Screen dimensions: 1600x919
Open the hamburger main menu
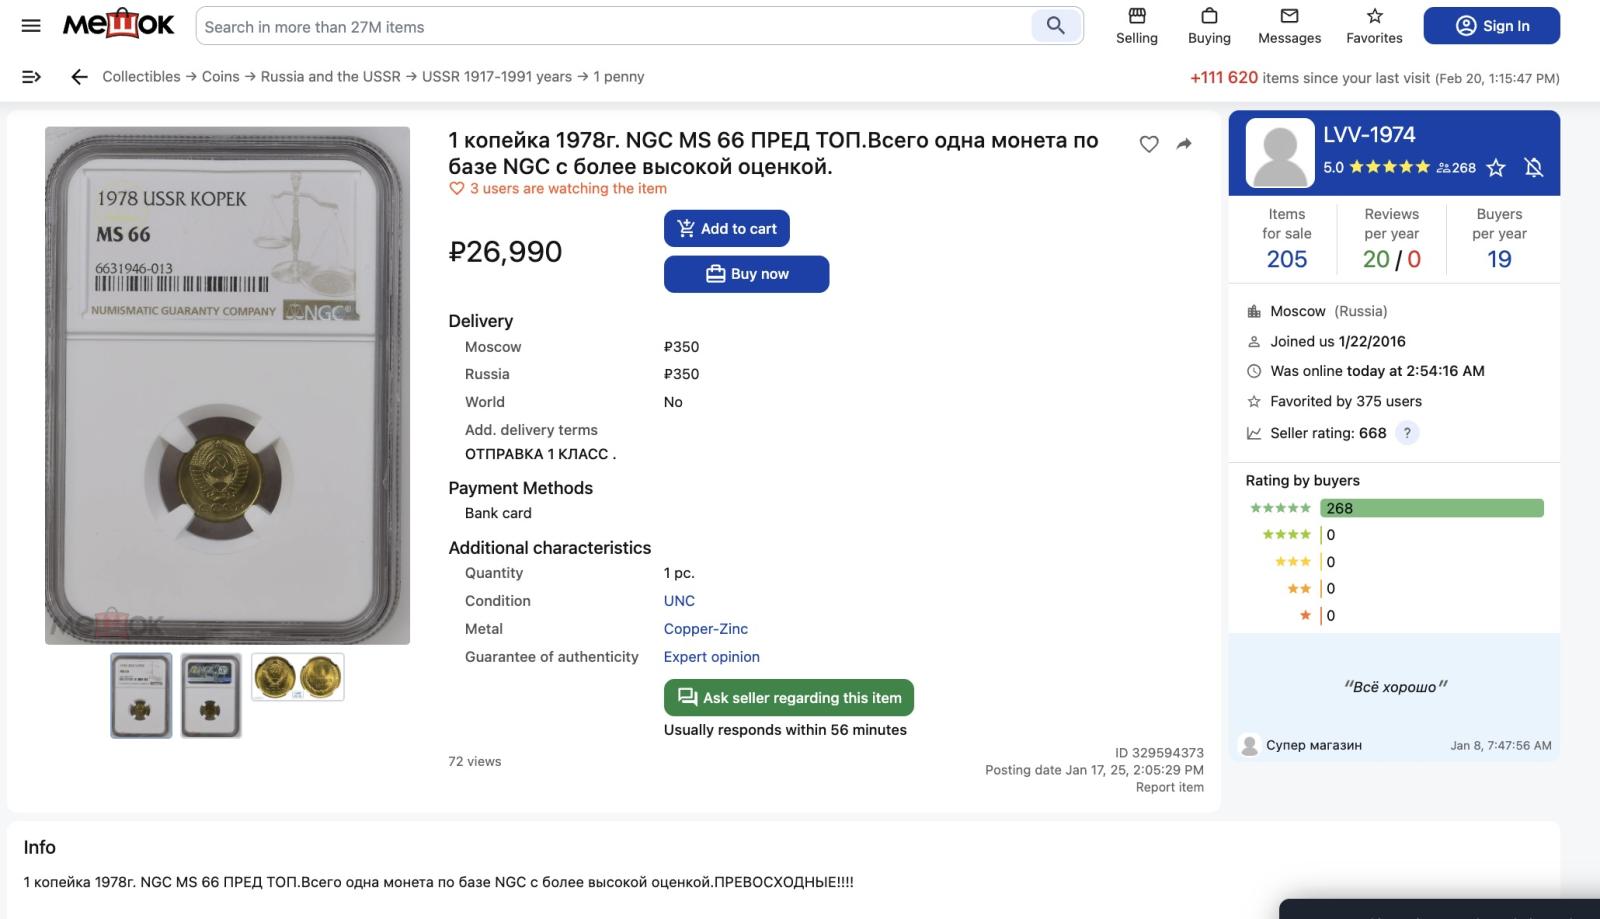[x=31, y=26]
